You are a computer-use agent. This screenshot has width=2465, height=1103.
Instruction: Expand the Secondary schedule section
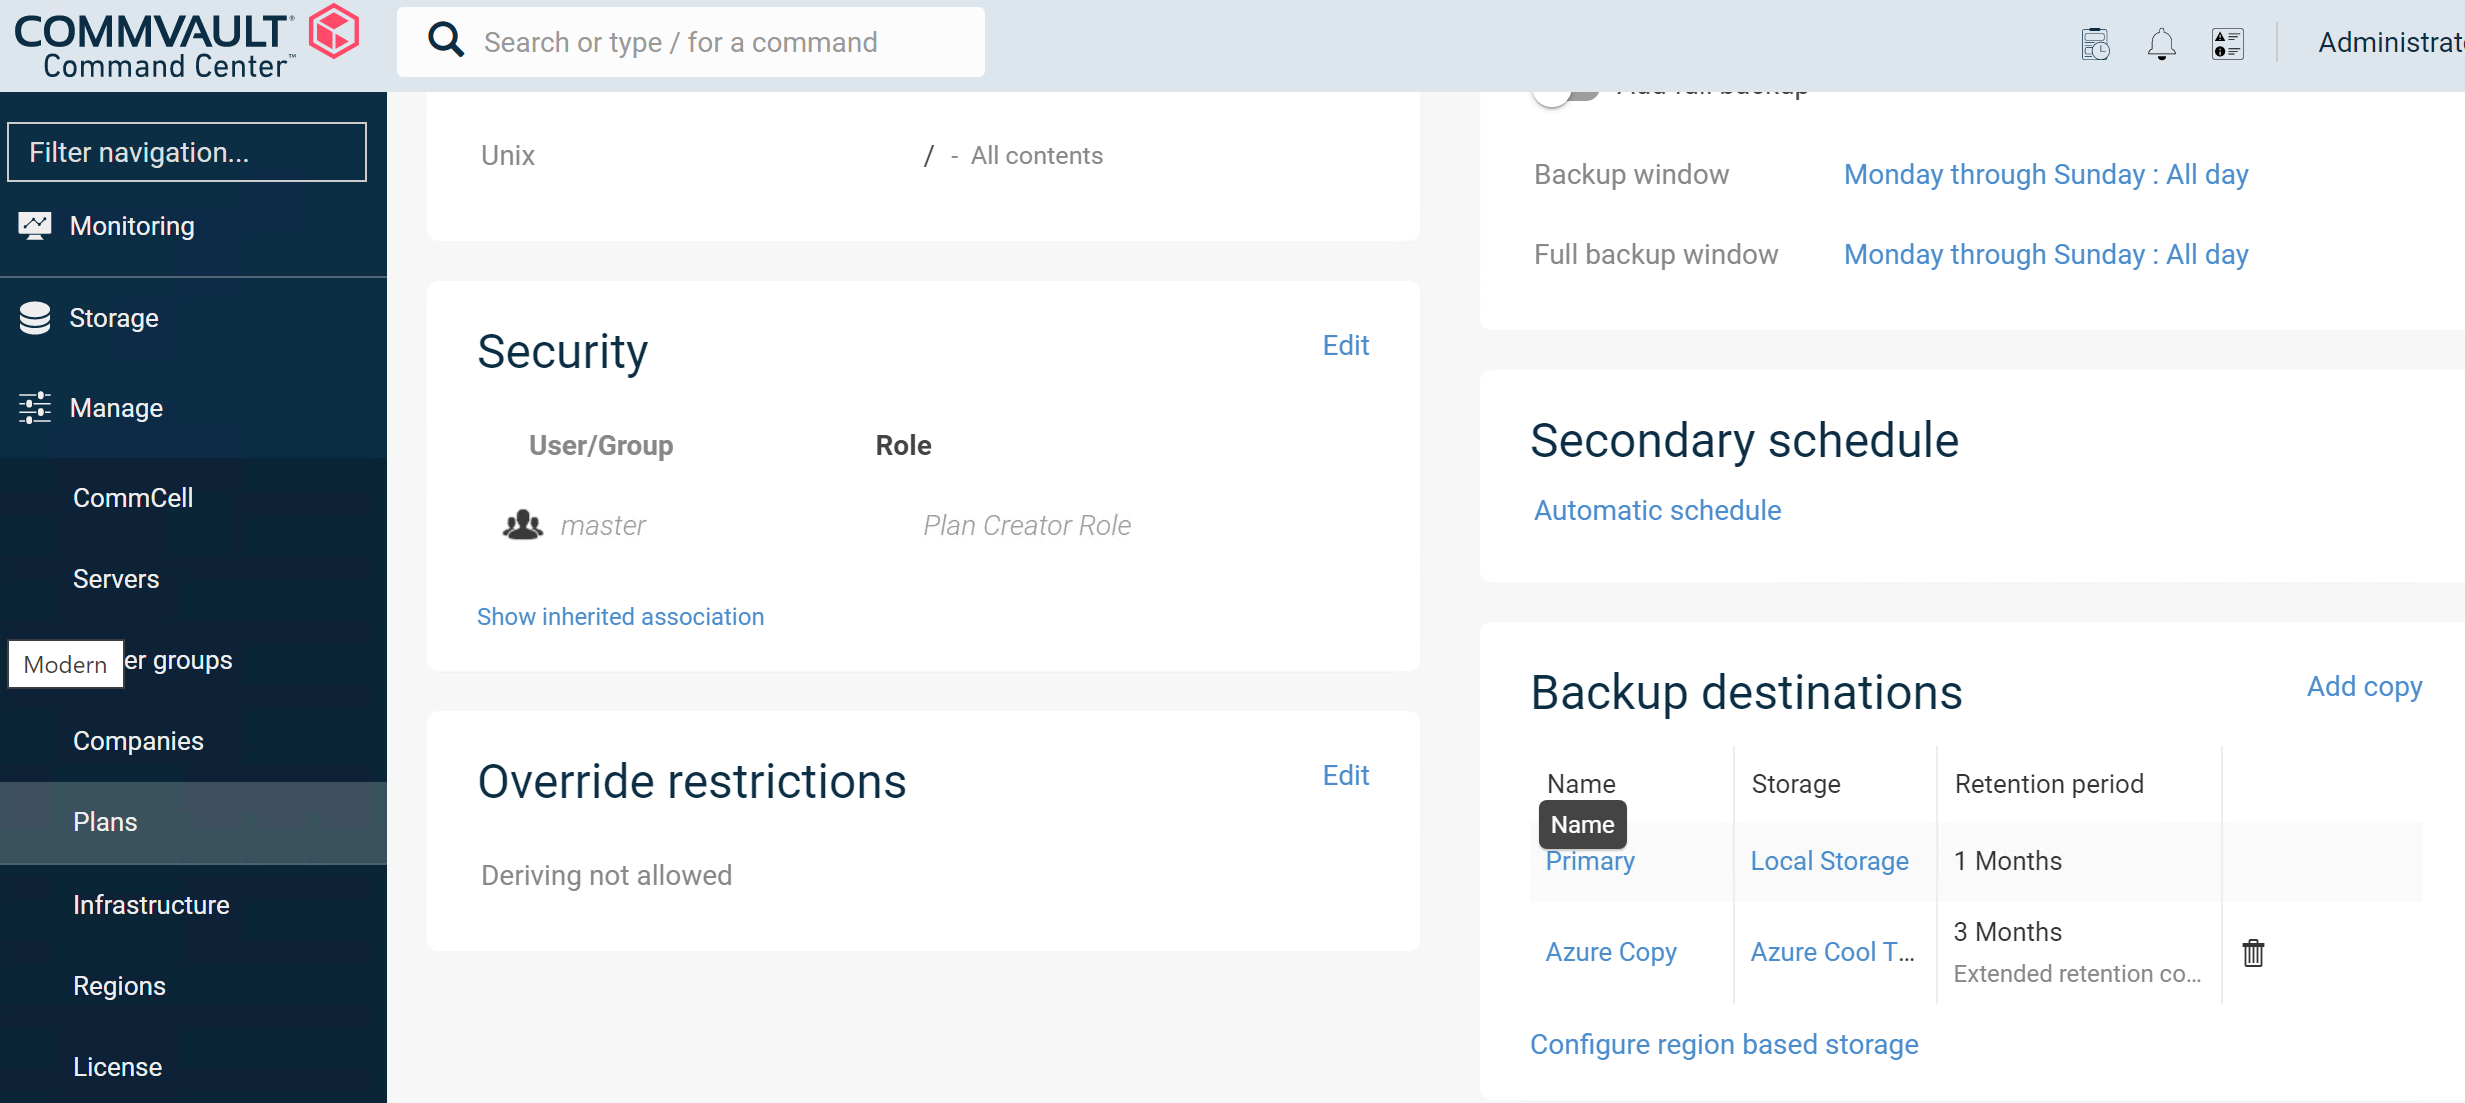point(1657,511)
